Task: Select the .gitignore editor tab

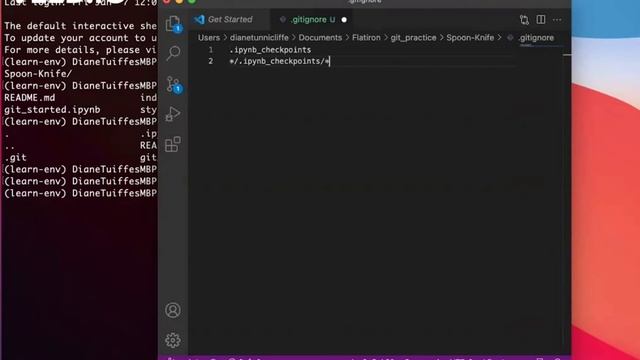Action: (312, 19)
